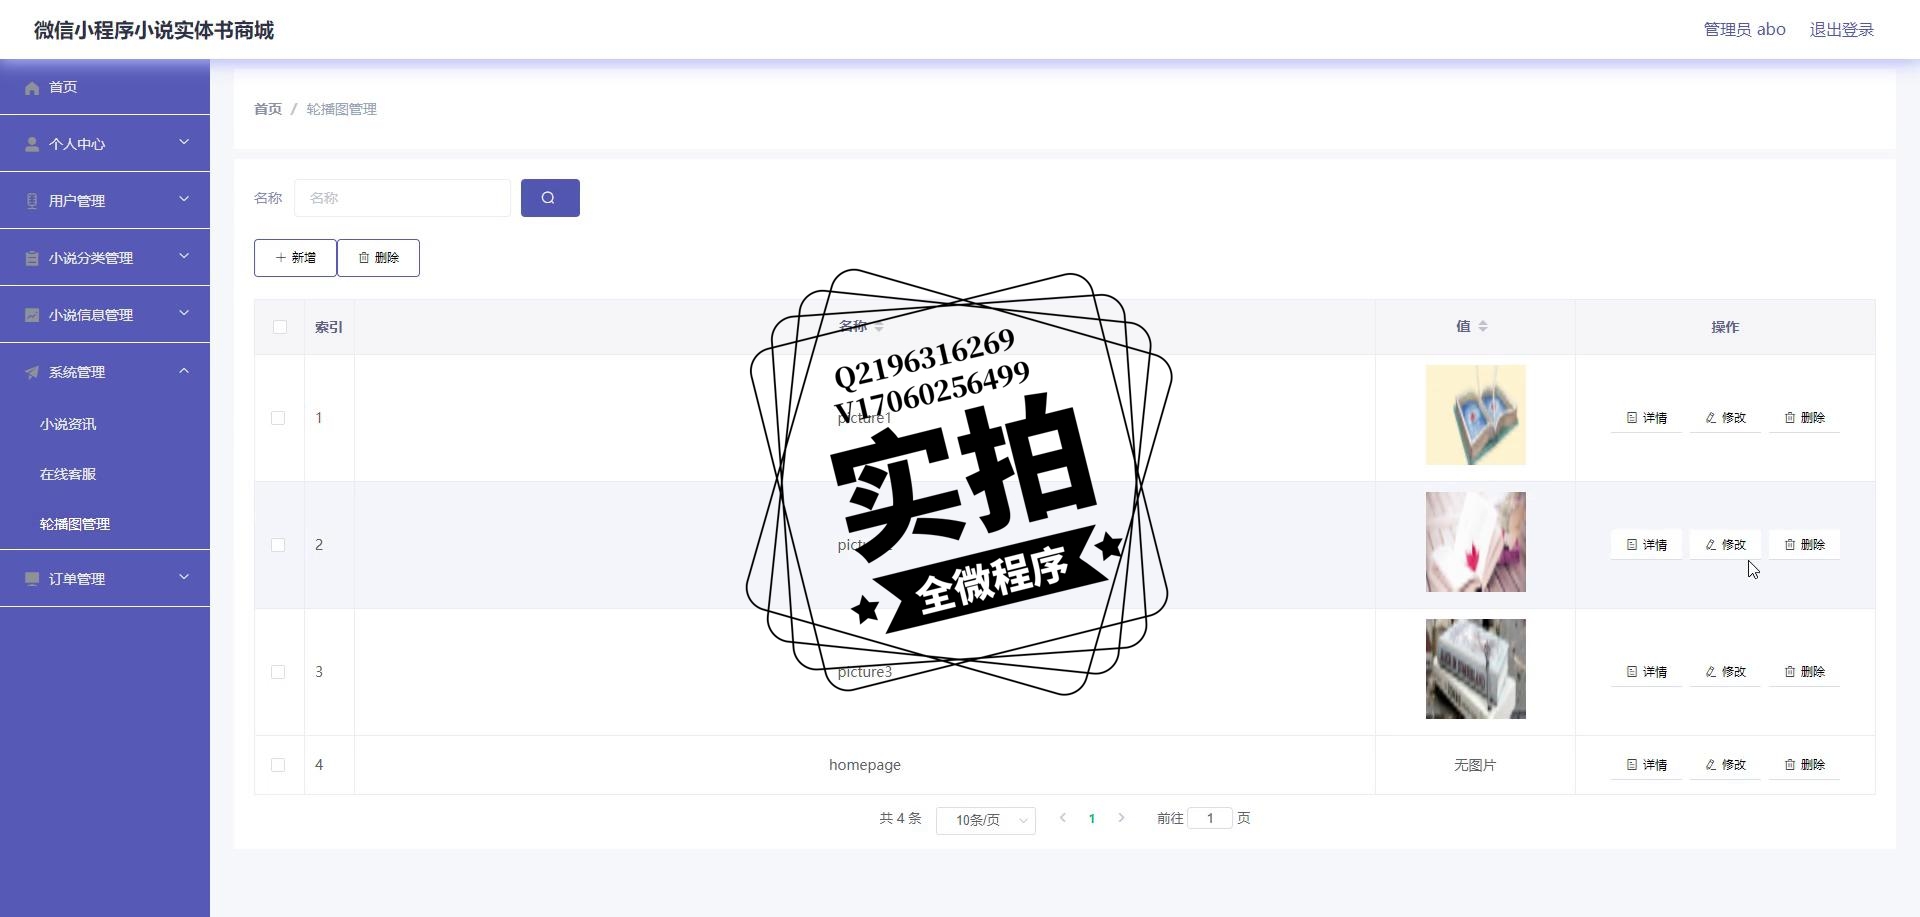Viewport: 1920px width, 917px height.
Task: Check the row 1 checkbox
Action: click(x=278, y=418)
